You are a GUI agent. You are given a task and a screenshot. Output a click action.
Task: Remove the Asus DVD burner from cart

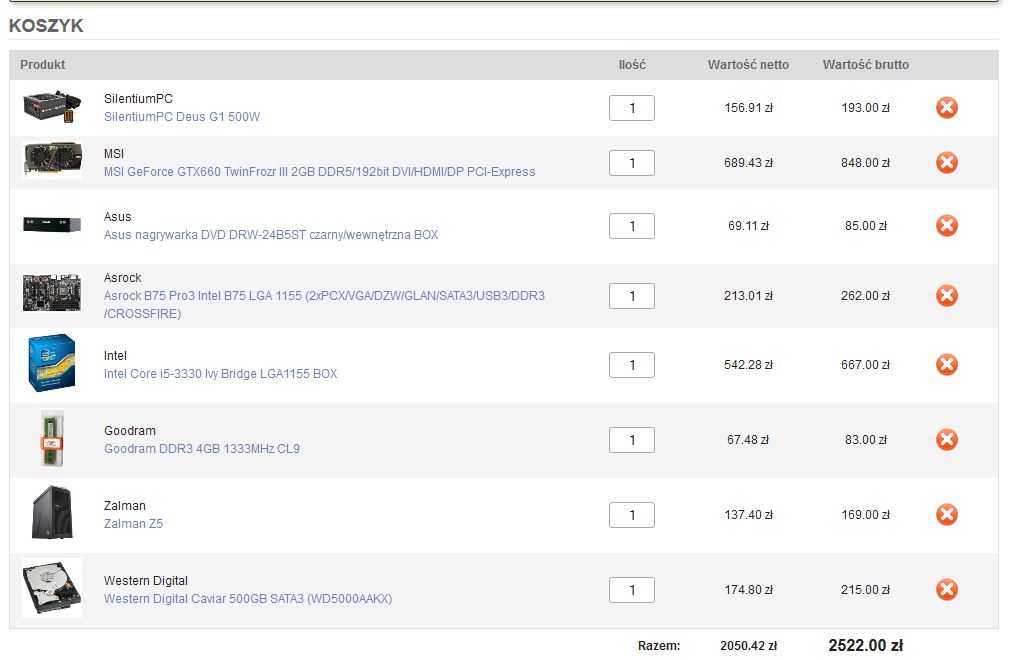946,226
